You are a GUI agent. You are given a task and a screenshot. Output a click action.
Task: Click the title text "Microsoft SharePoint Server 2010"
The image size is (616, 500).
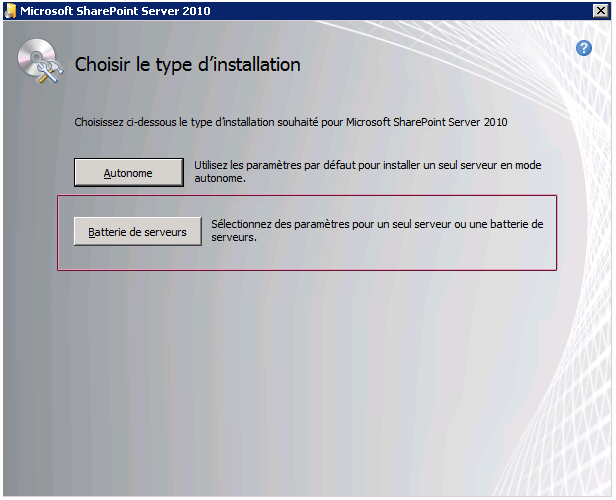click(x=115, y=11)
